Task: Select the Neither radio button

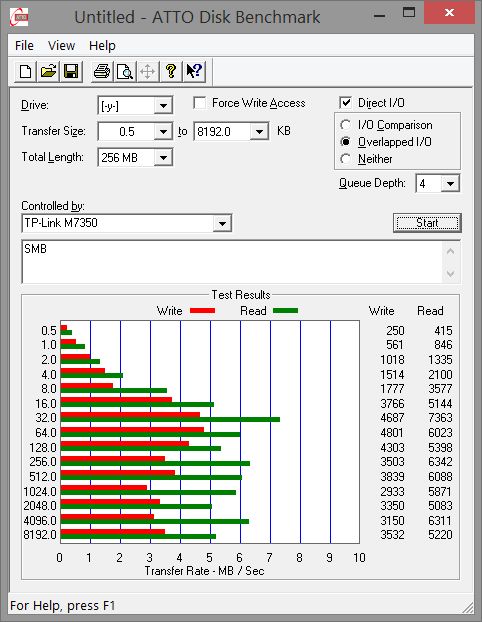Action: [346, 159]
